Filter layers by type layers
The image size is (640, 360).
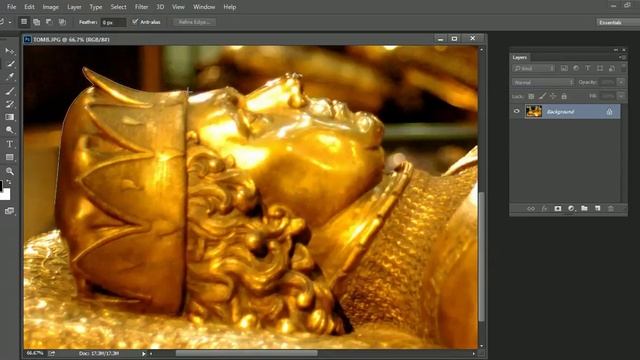pyautogui.click(x=588, y=69)
